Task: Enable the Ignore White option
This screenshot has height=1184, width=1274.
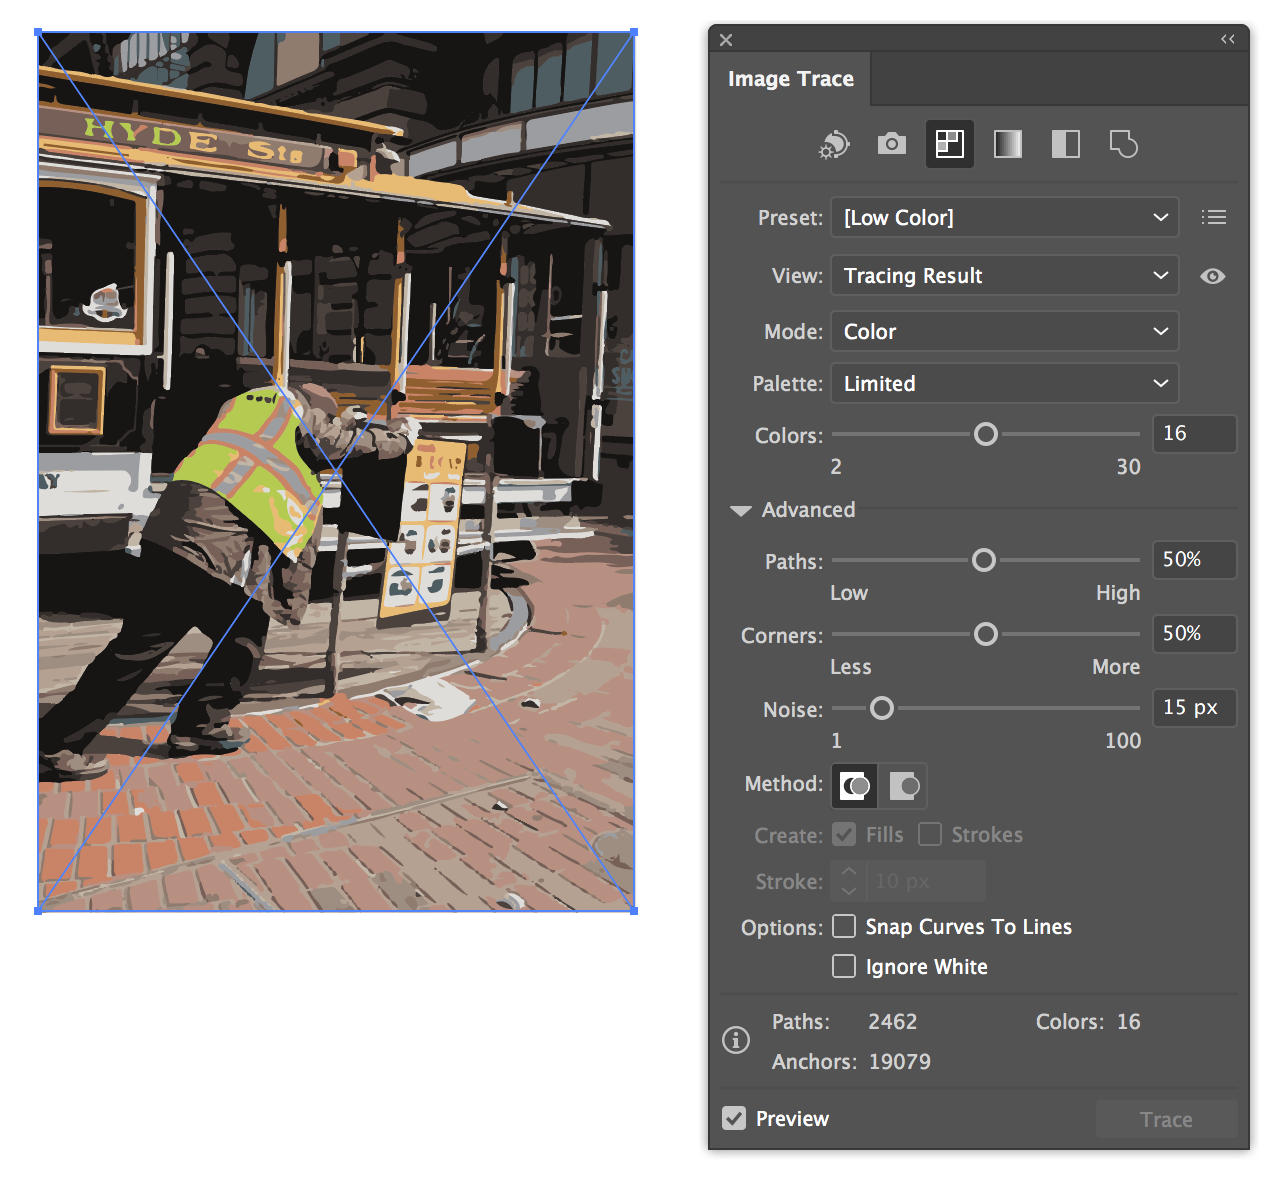Action: pyautogui.click(x=845, y=967)
